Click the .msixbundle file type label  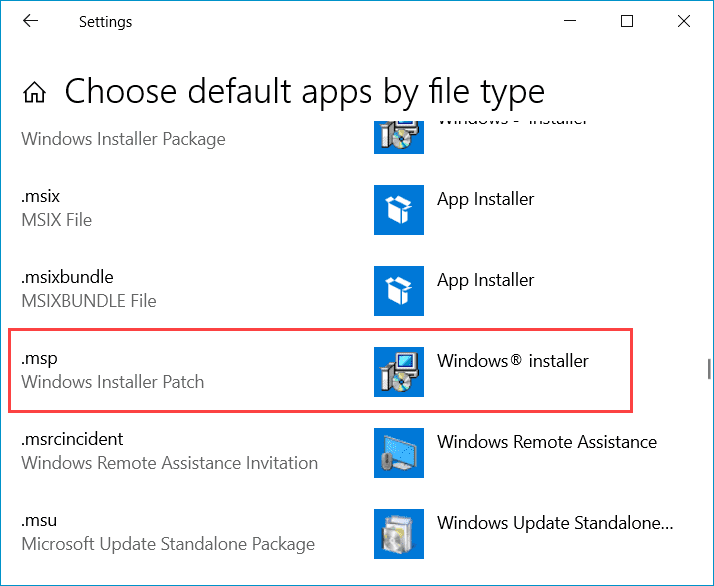[x=67, y=277]
